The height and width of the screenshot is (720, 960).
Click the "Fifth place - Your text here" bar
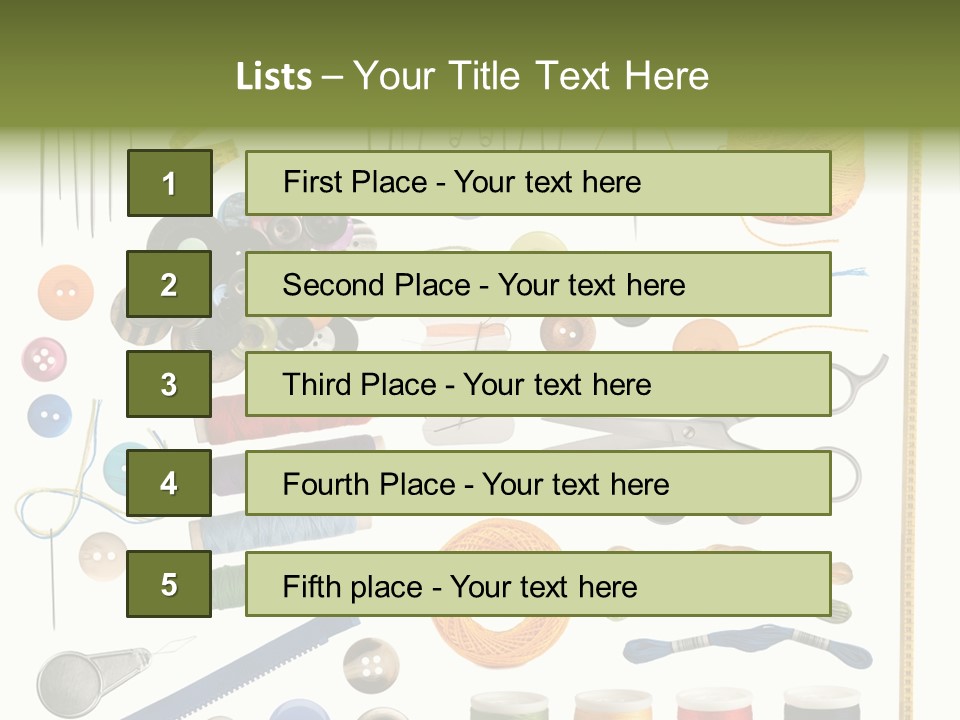(x=538, y=584)
